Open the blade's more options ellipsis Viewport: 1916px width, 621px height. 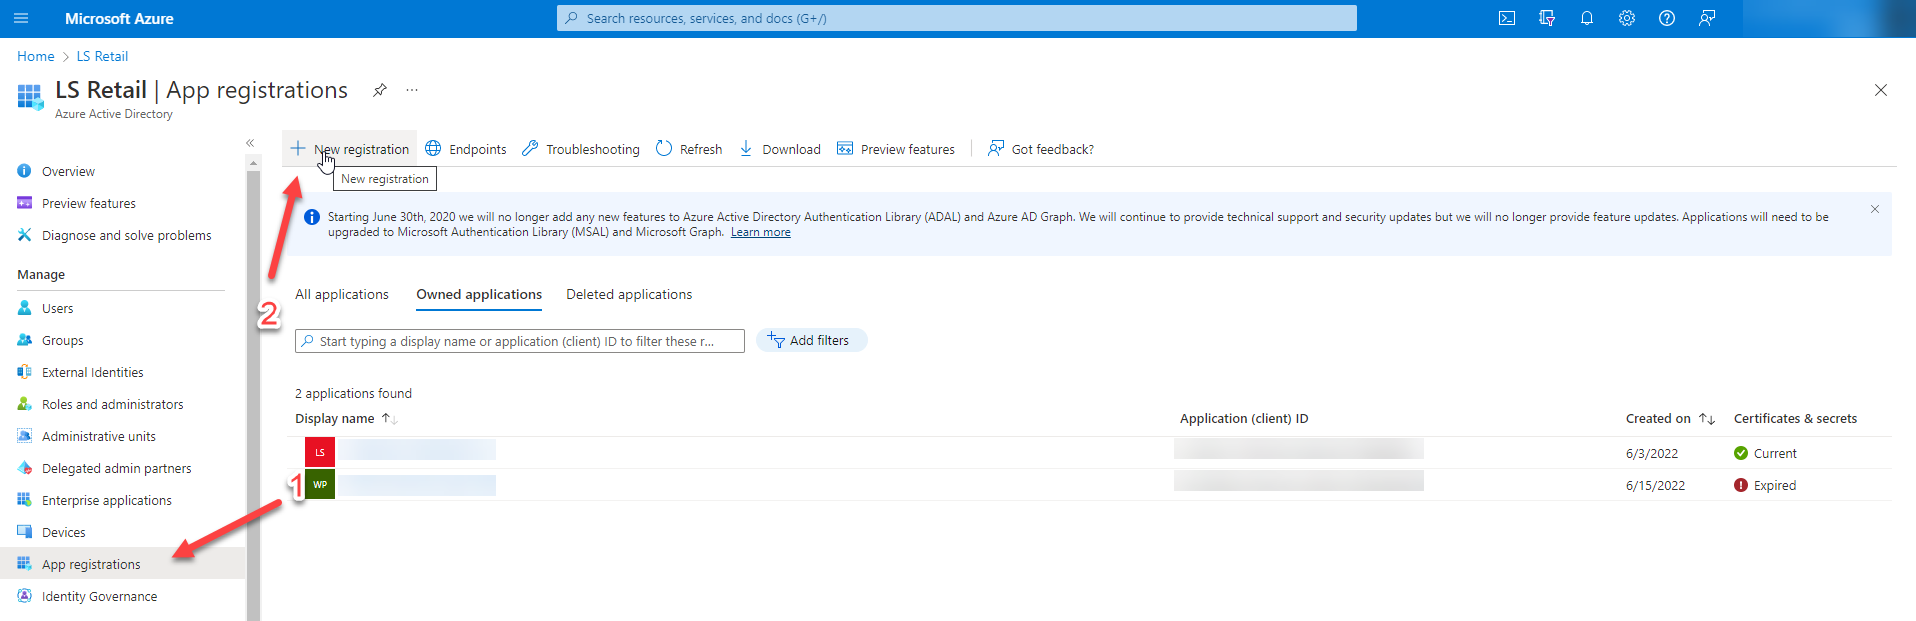coord(412,90)
